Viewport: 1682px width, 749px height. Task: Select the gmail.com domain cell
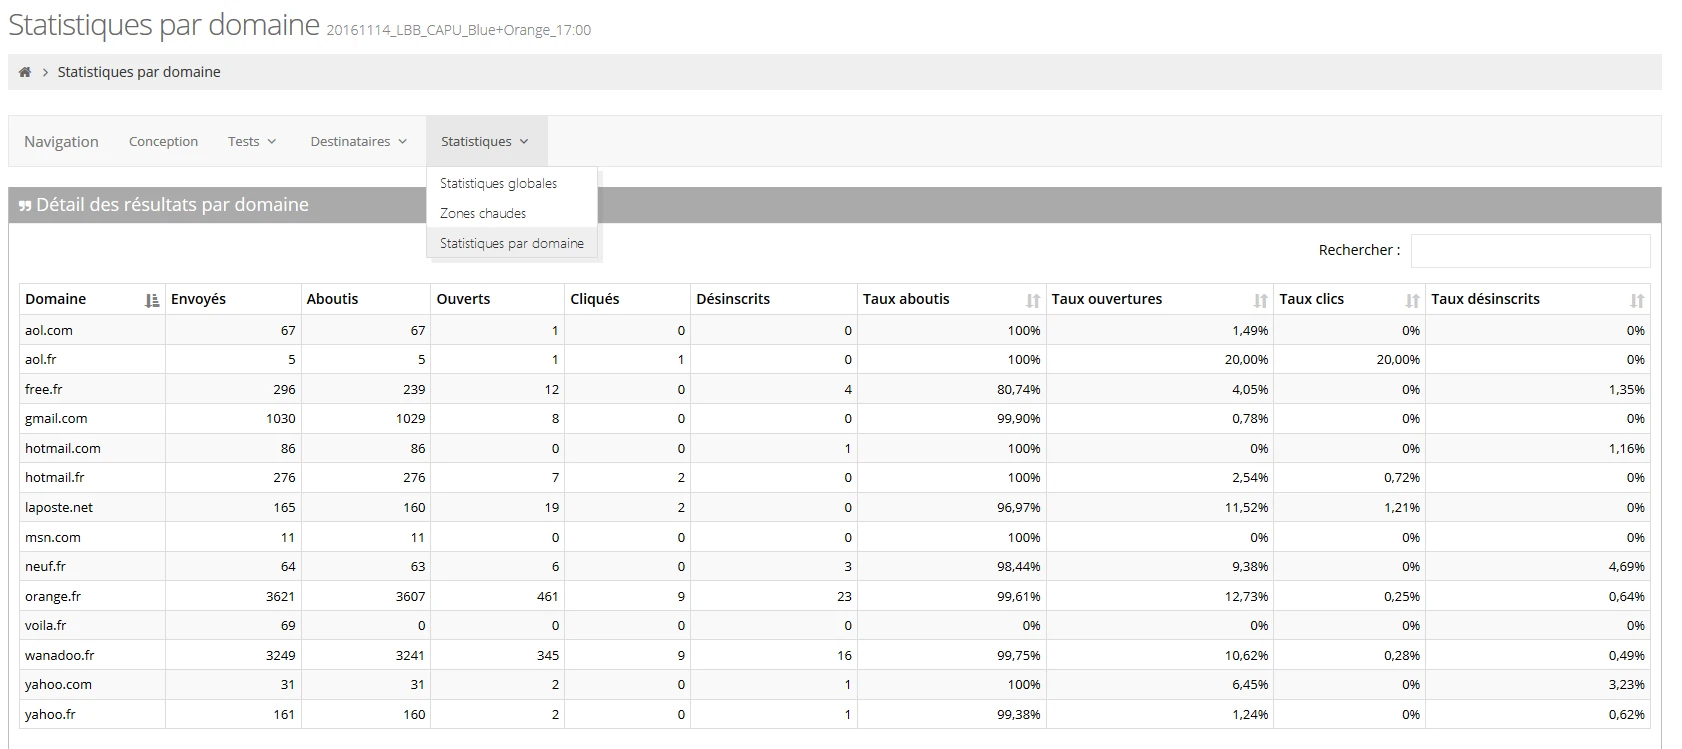tap(56, 419)
